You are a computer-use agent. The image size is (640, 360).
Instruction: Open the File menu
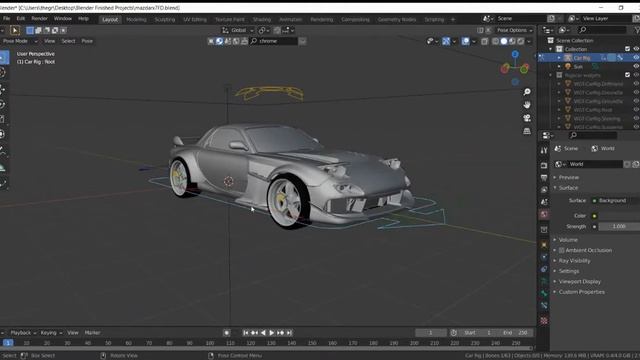tap(7, 19)
